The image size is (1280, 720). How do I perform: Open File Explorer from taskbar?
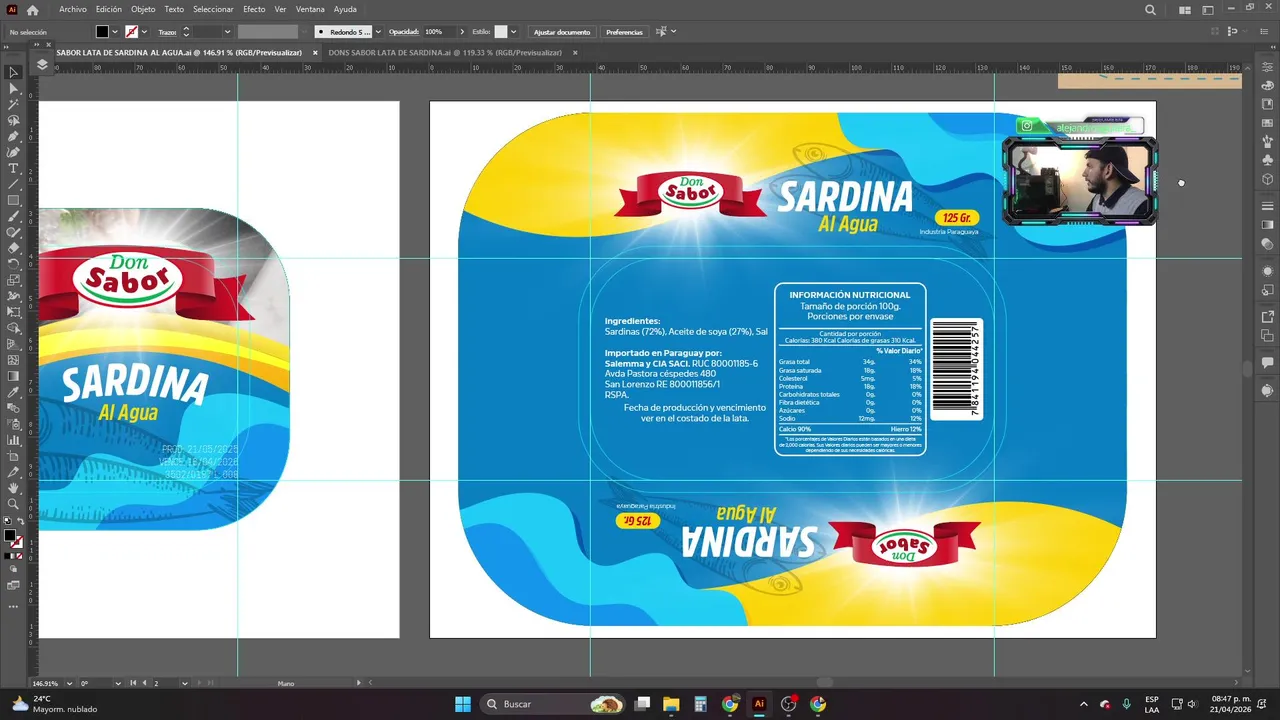click(671, 704)
